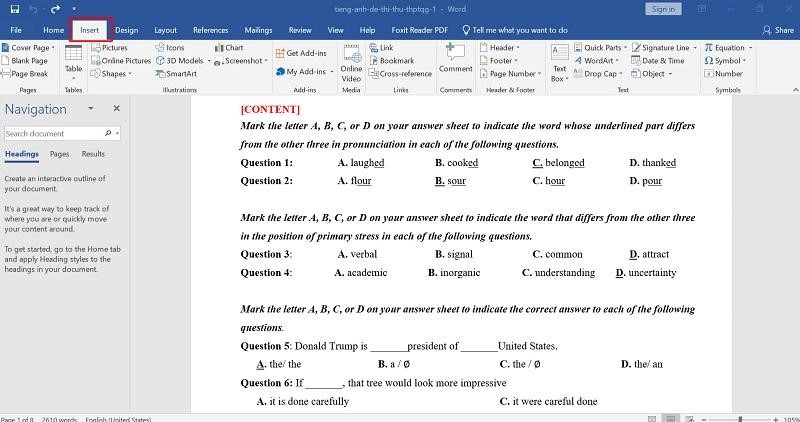Switch to the Design tab
Image resolution: width=800 pixels, height=422 pixels.
coord(127,30)
